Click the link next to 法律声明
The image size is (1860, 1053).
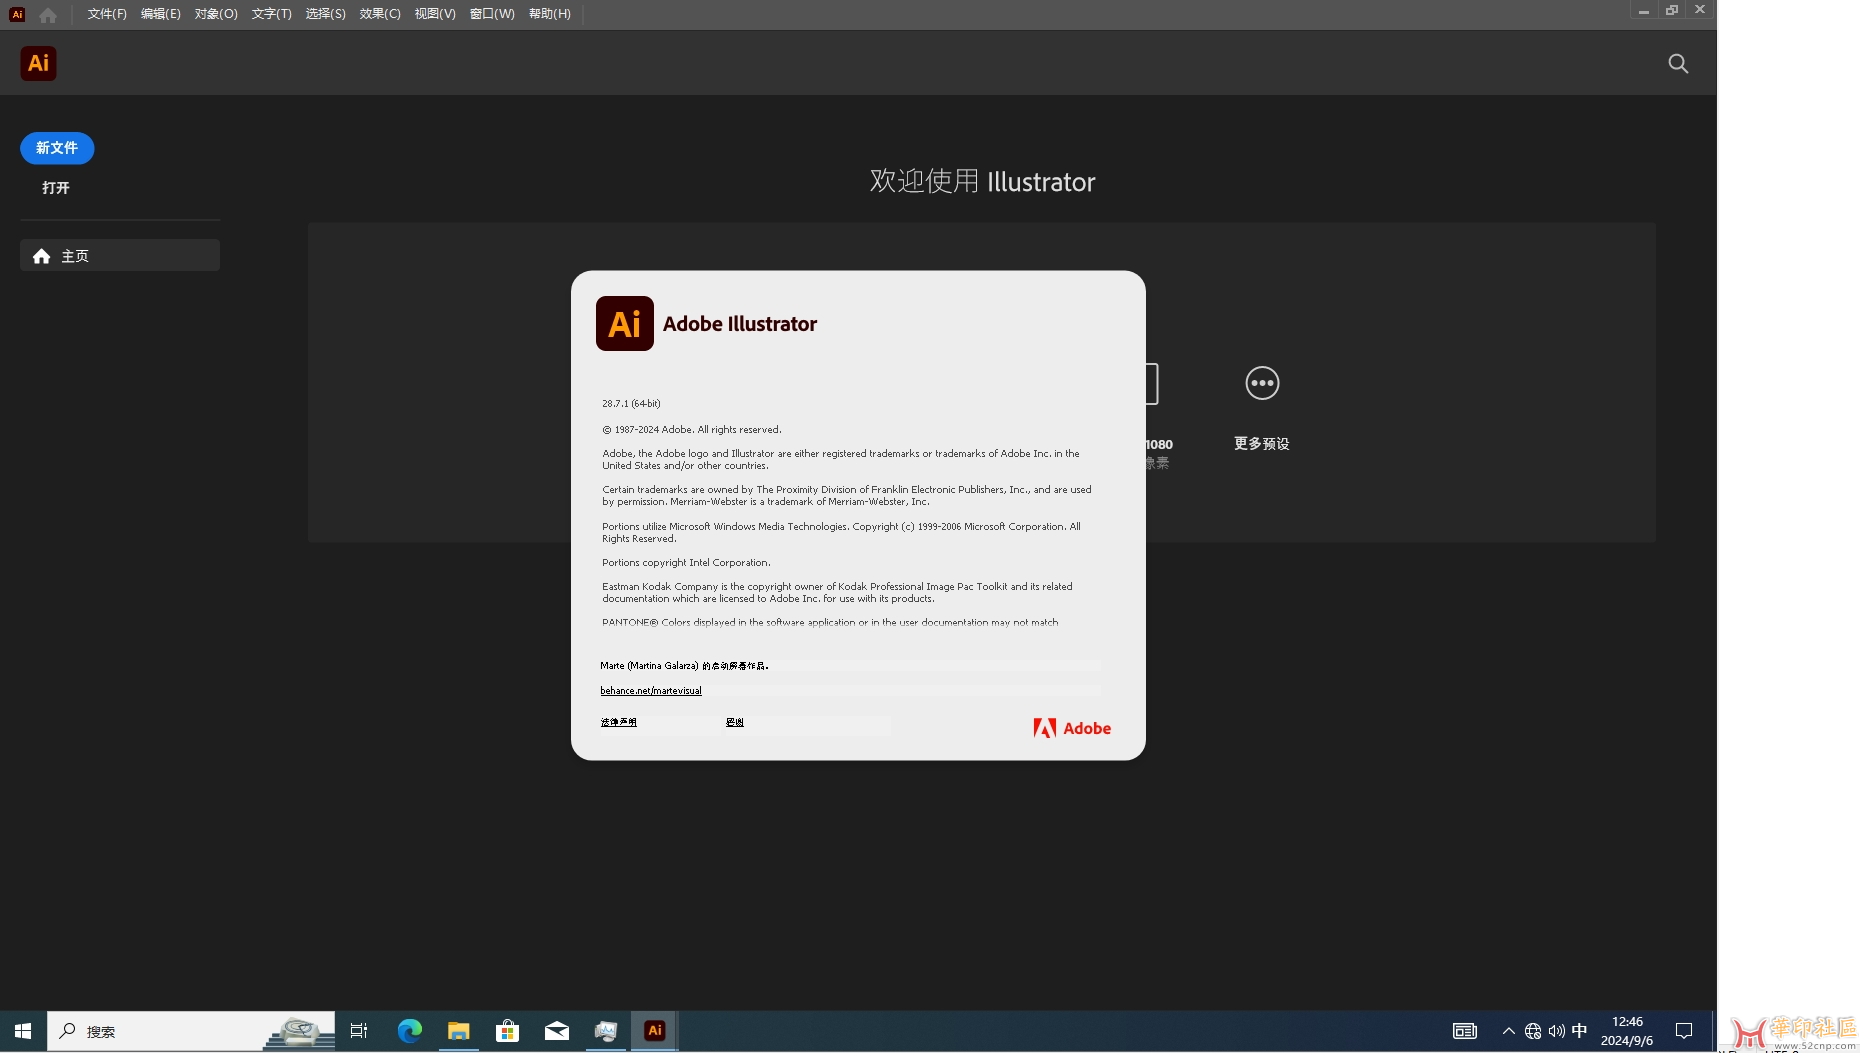click(x=735, y=722)
